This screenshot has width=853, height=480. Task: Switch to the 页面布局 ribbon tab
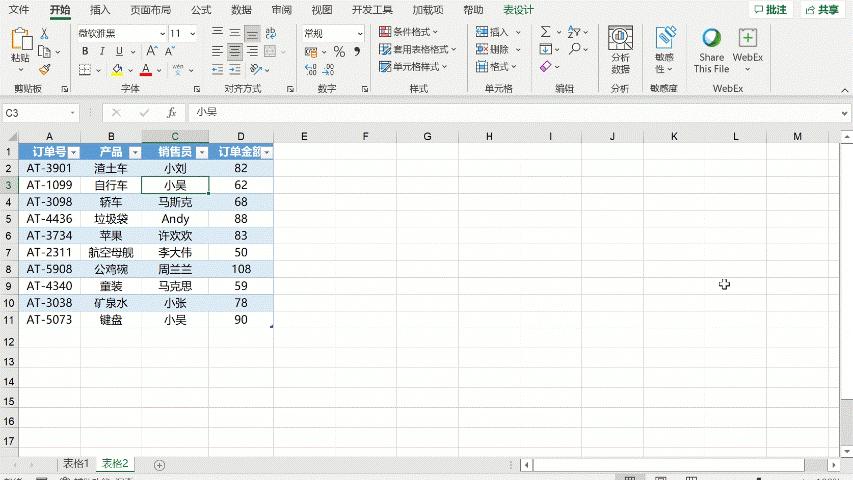point(151,10)
